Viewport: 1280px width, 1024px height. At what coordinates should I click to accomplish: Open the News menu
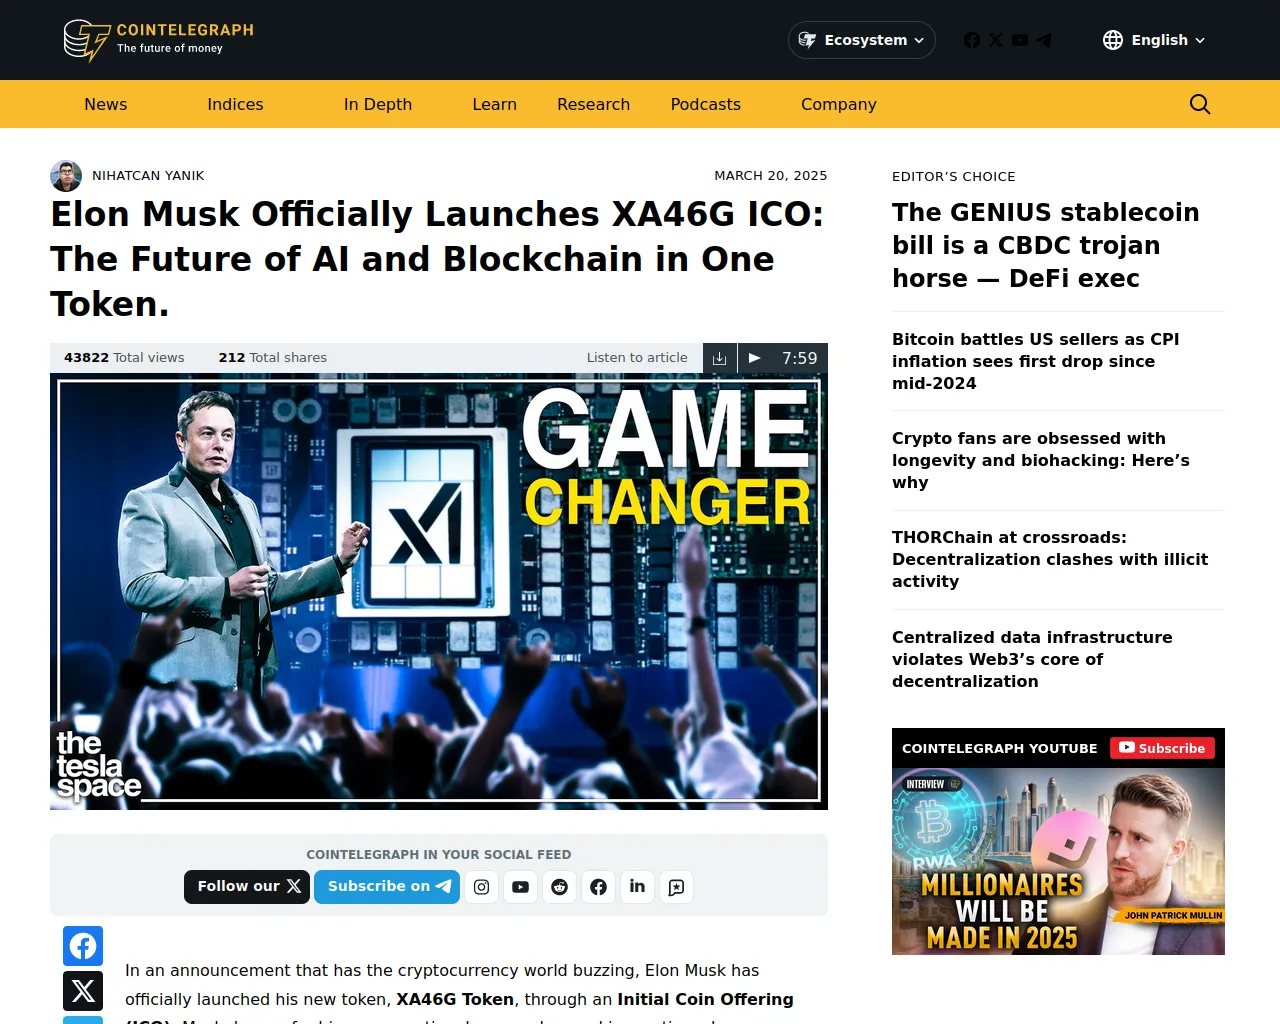pyautogui.click(x=106, y=104)
